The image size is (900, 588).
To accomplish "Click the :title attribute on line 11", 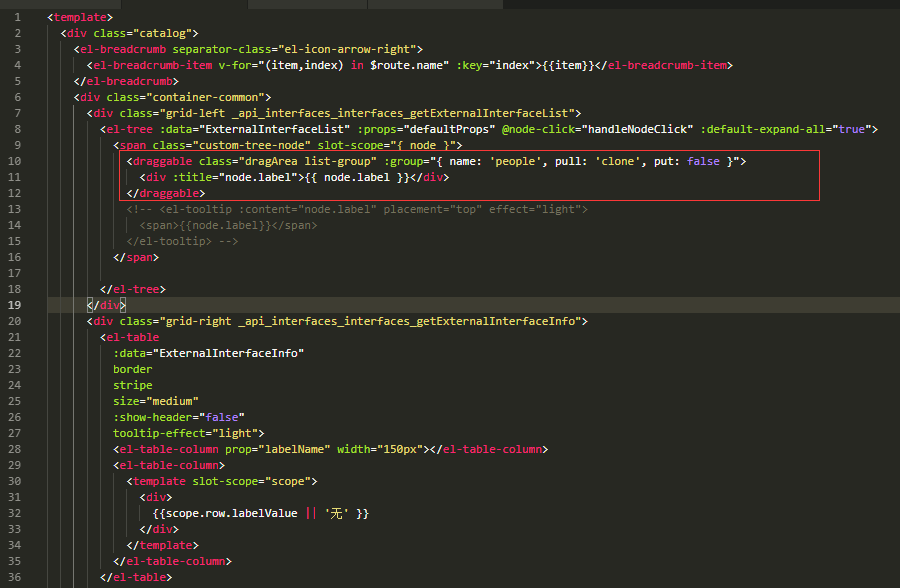I will tap(192, 177).
